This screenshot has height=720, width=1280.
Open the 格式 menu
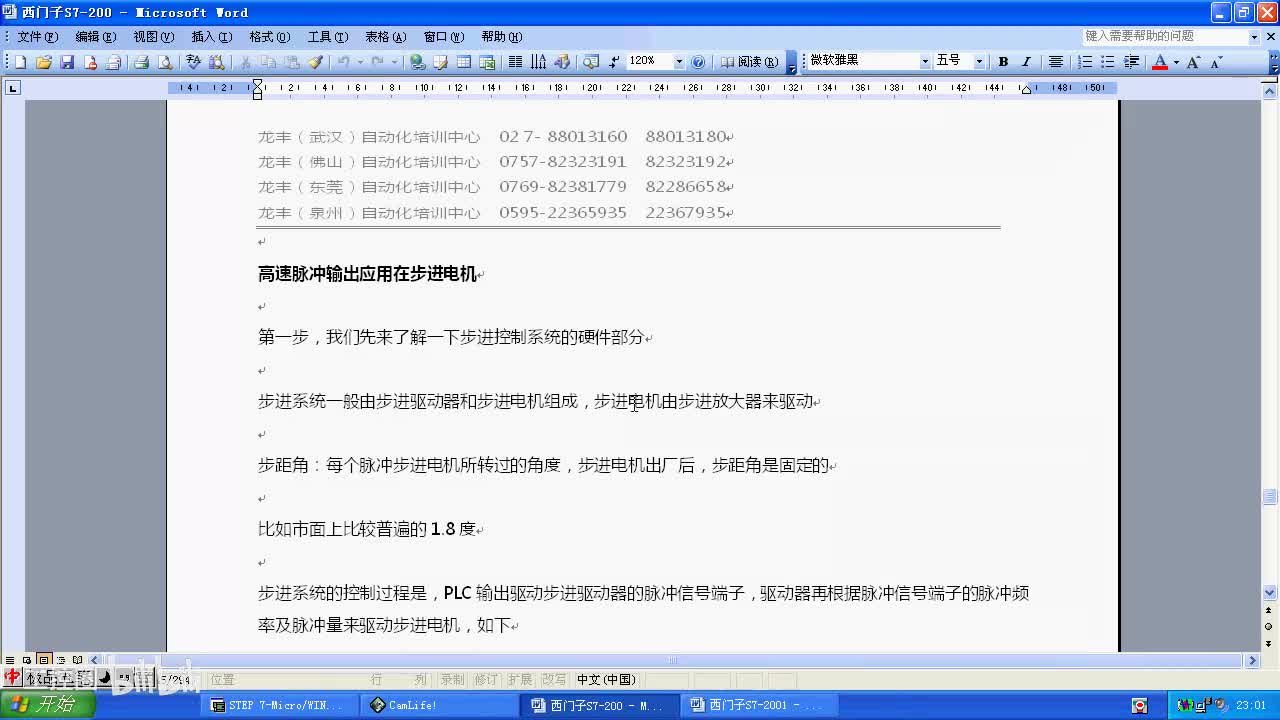point(269,37)
